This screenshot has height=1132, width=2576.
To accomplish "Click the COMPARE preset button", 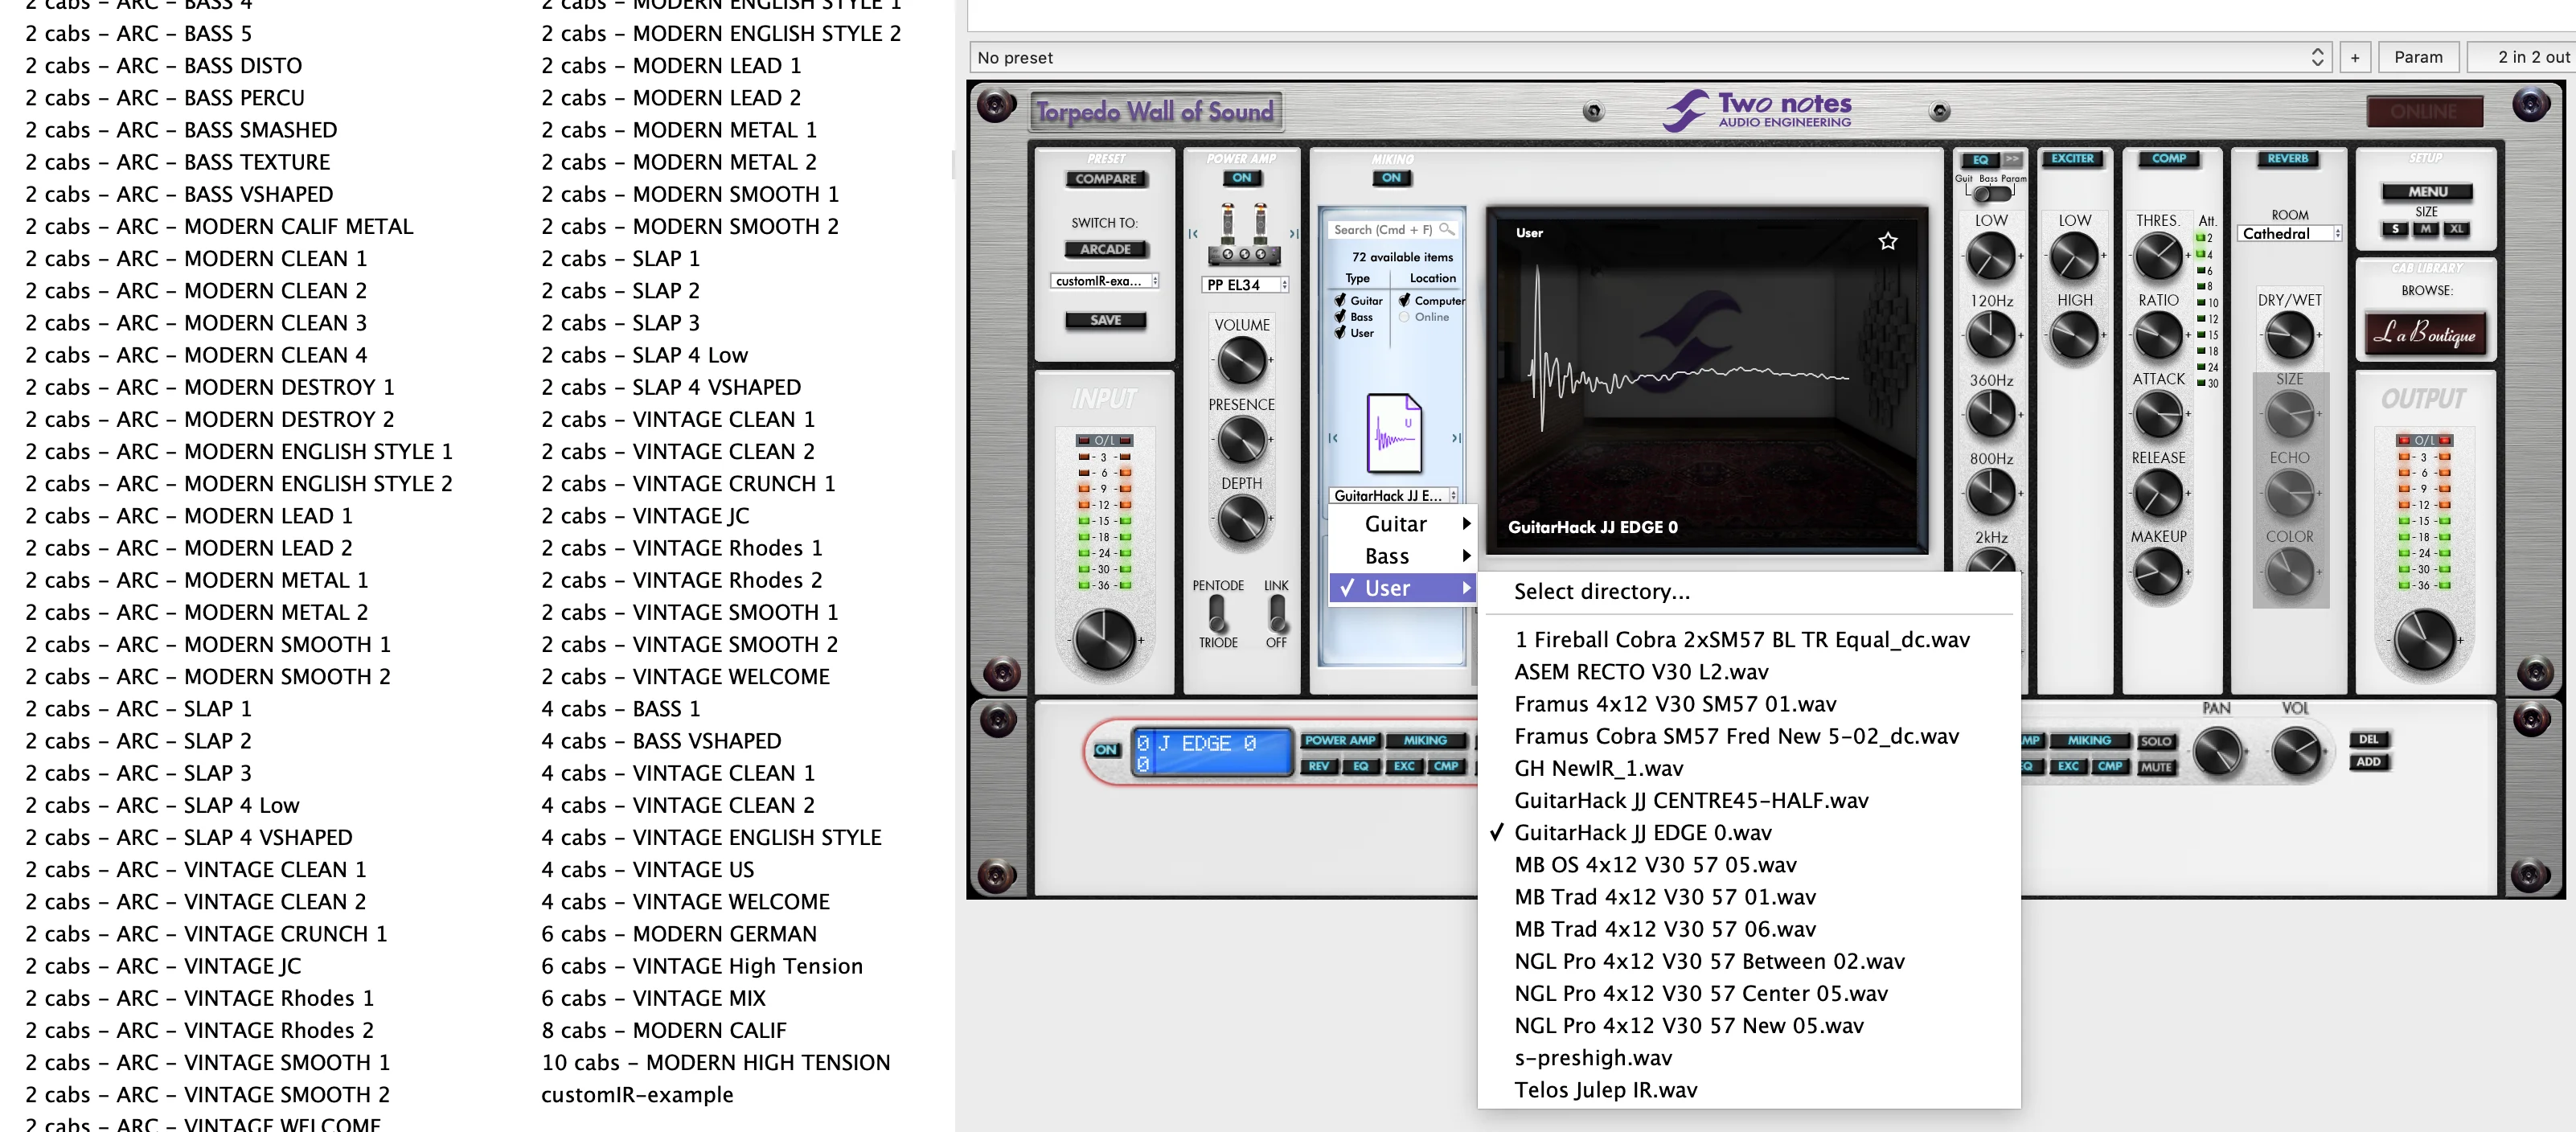I will pyautogui.click(x=1105, y=179).
